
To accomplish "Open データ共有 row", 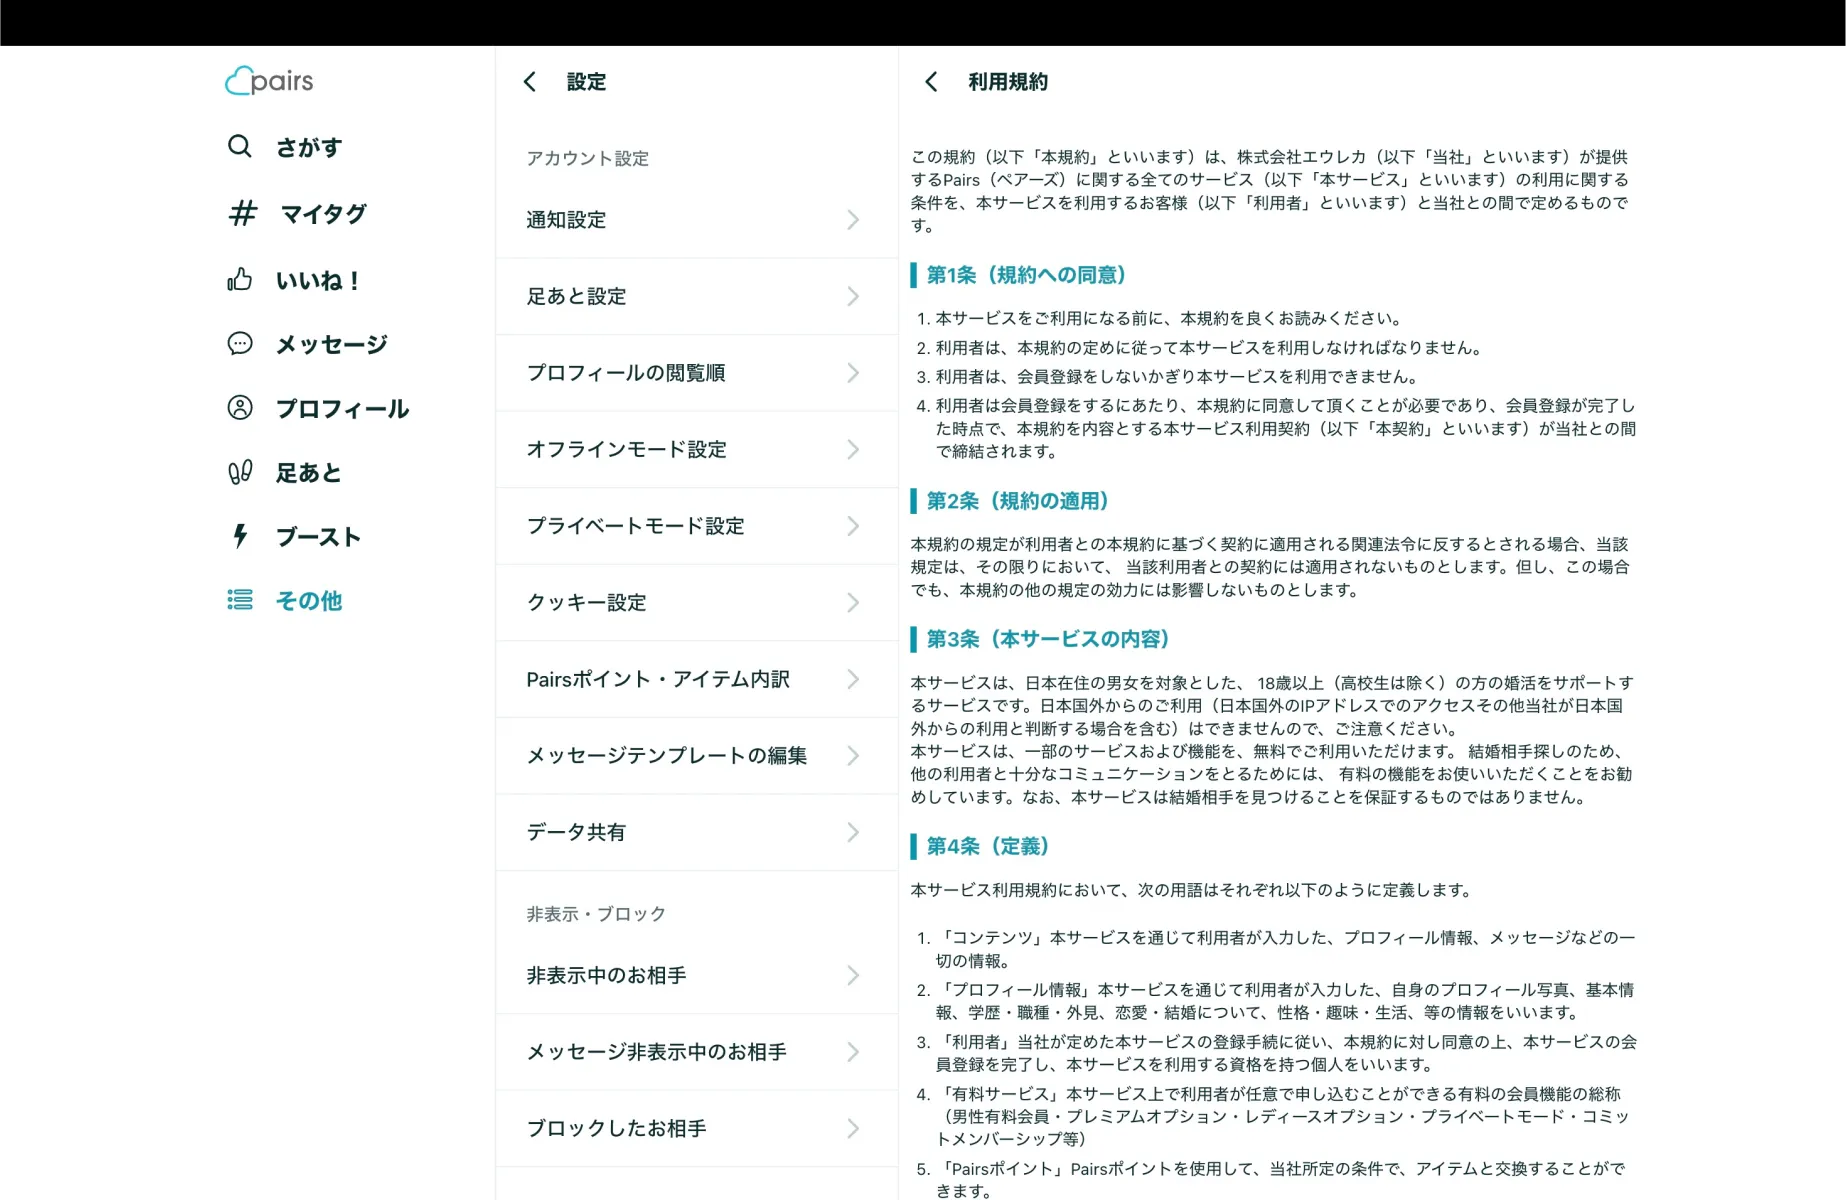I will 697,832.
